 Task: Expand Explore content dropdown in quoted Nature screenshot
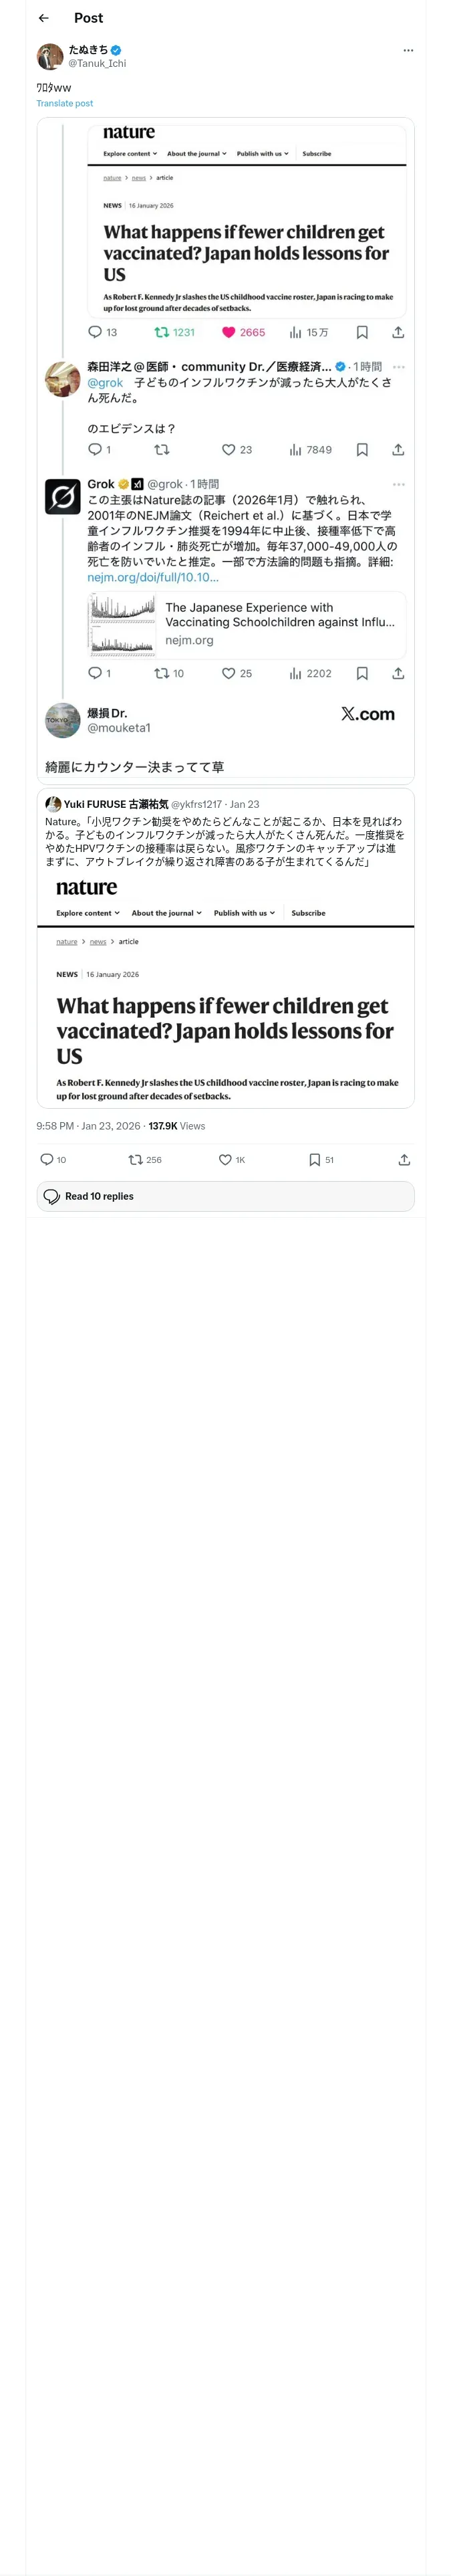coord(88,913)
